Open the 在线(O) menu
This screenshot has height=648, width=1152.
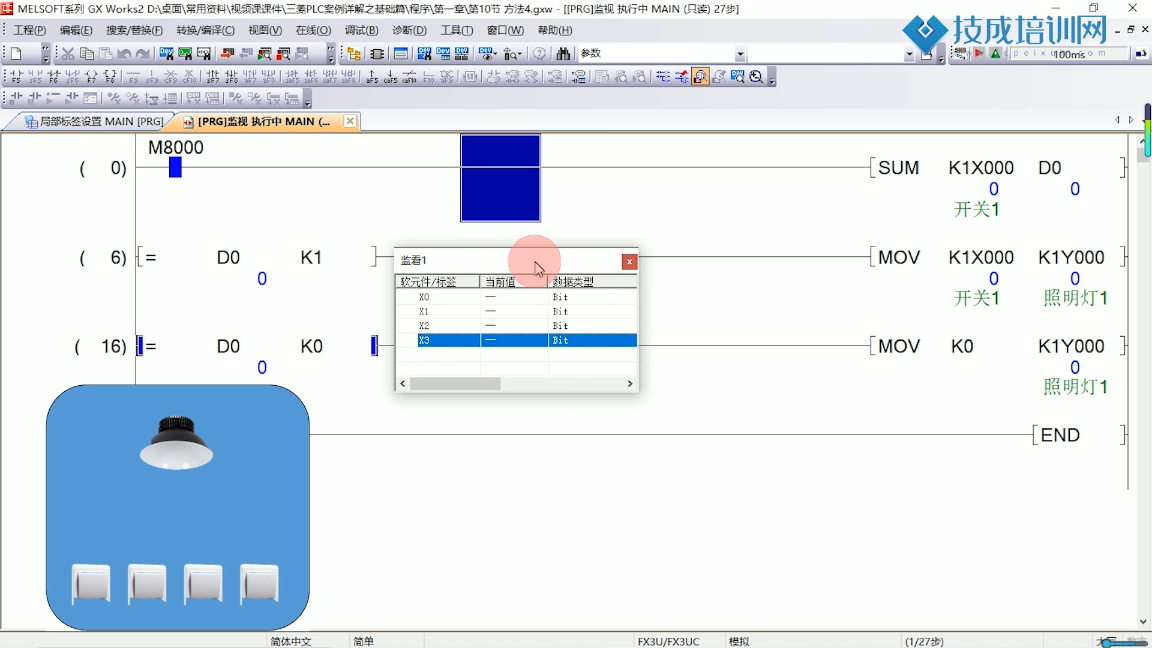(313, 30)
